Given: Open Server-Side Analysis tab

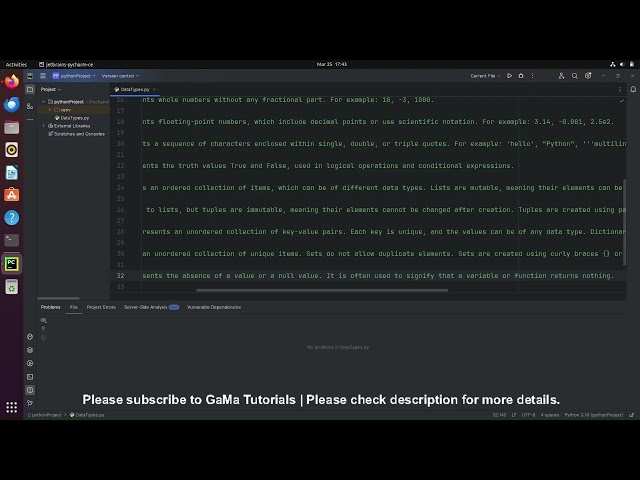Looking at the screenshot, I should 151,307.
